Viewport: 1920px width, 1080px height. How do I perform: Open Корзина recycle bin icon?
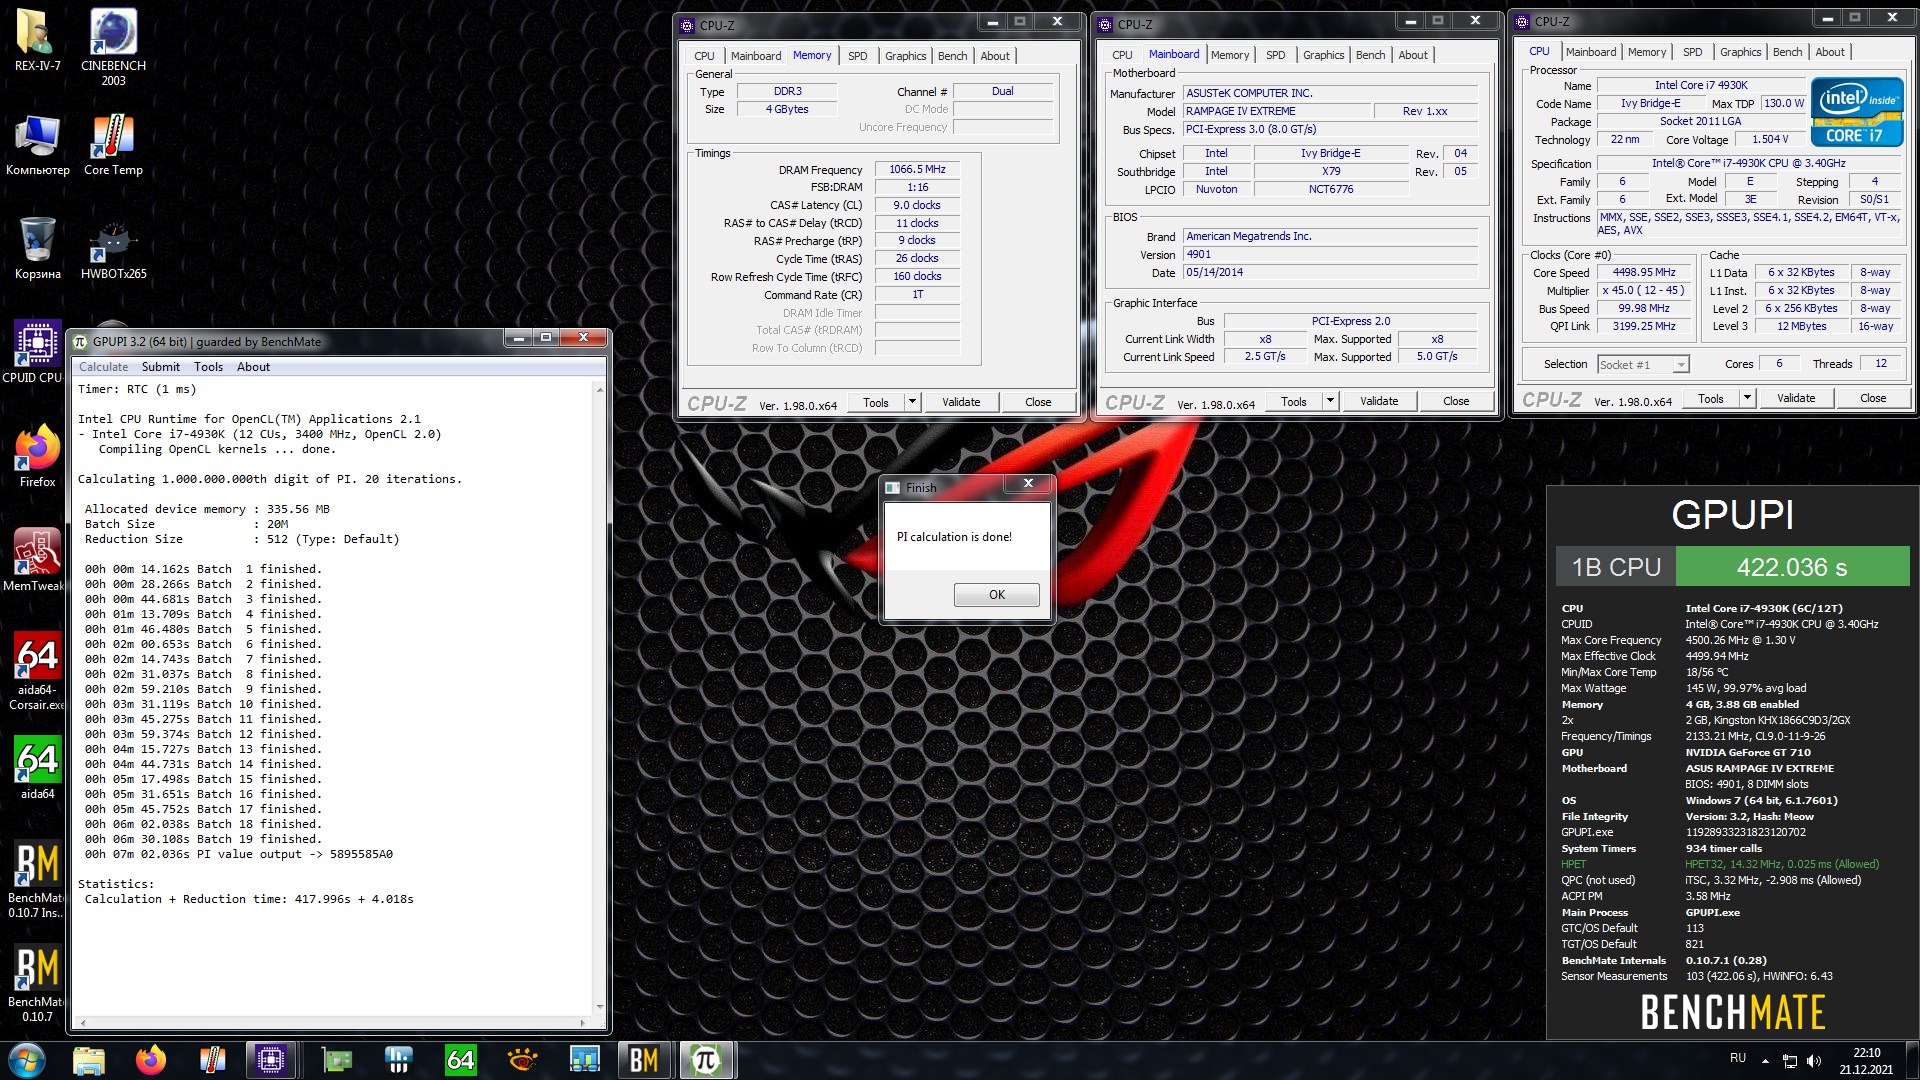(x=37, y=248)
